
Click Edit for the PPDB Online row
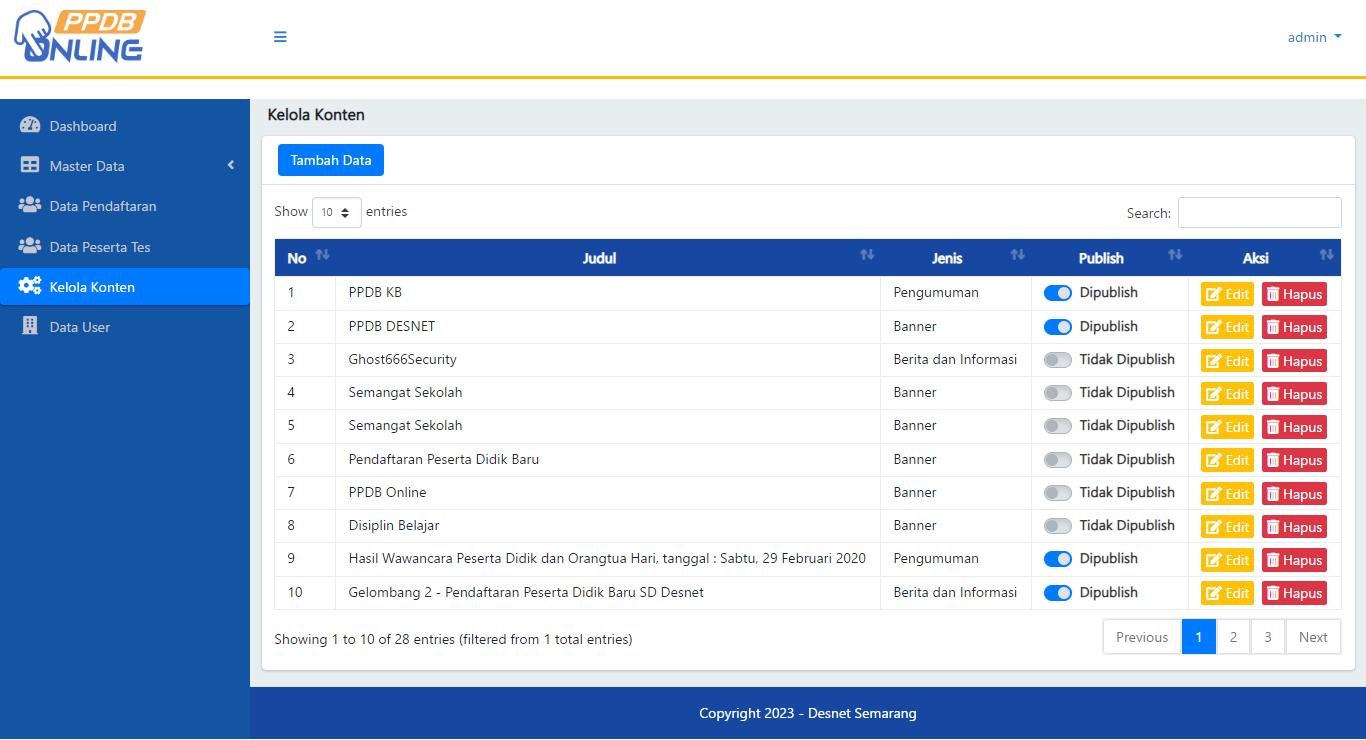pos(1227,494)
